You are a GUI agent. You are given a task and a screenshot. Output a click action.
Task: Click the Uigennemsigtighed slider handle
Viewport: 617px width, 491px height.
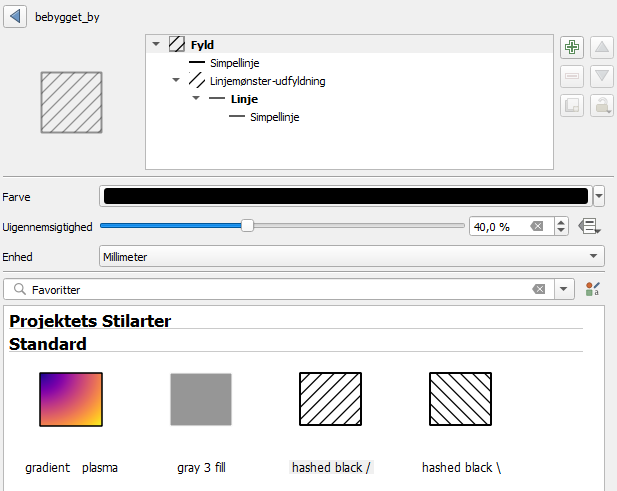pyautogui.click(x=247, y=226)
